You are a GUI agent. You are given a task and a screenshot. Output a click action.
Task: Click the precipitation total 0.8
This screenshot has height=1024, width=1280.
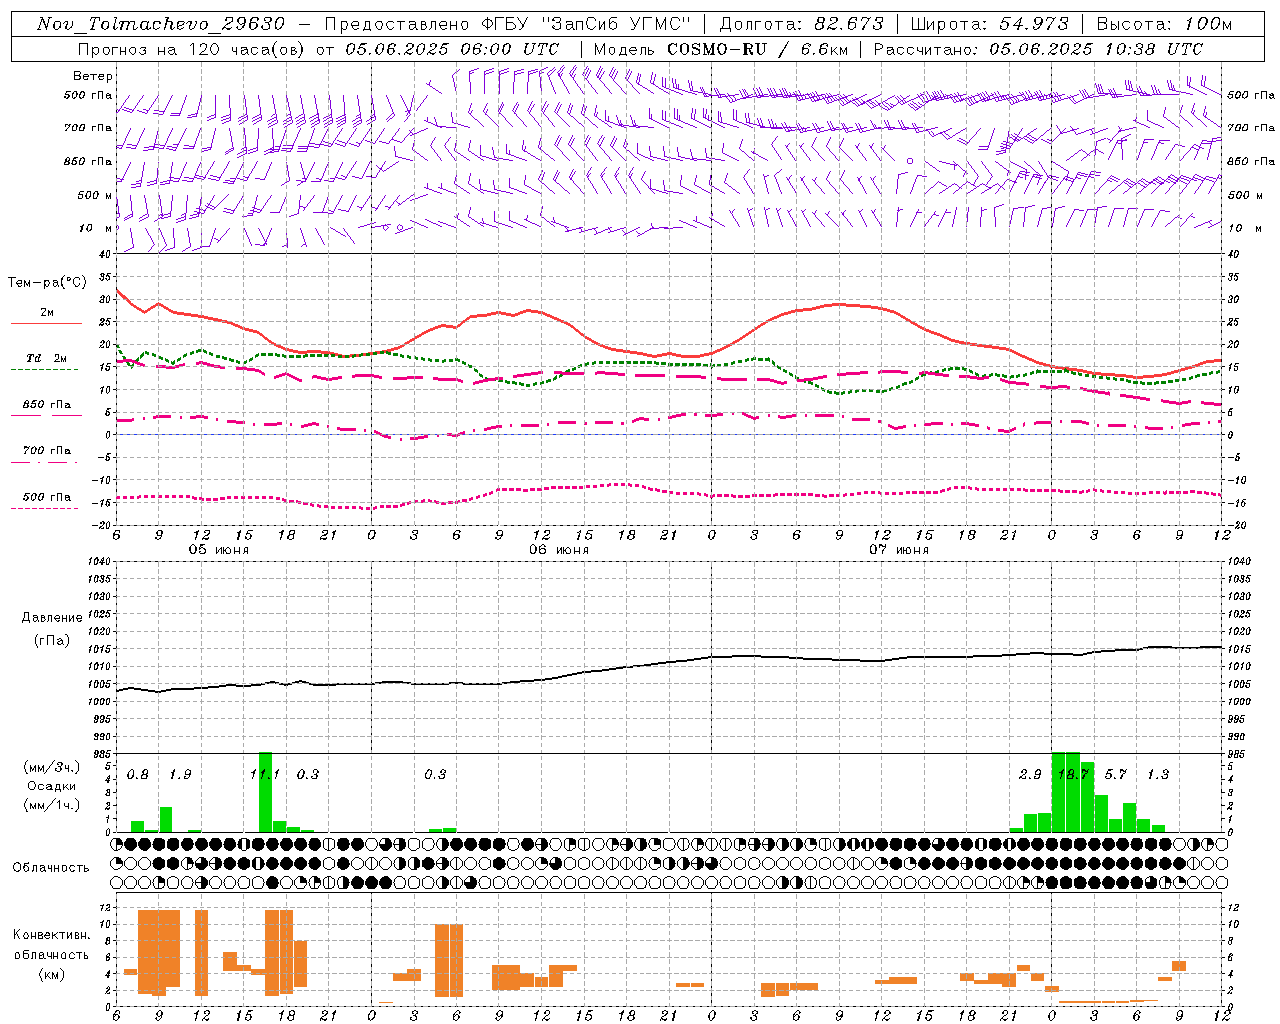[138, 774]
